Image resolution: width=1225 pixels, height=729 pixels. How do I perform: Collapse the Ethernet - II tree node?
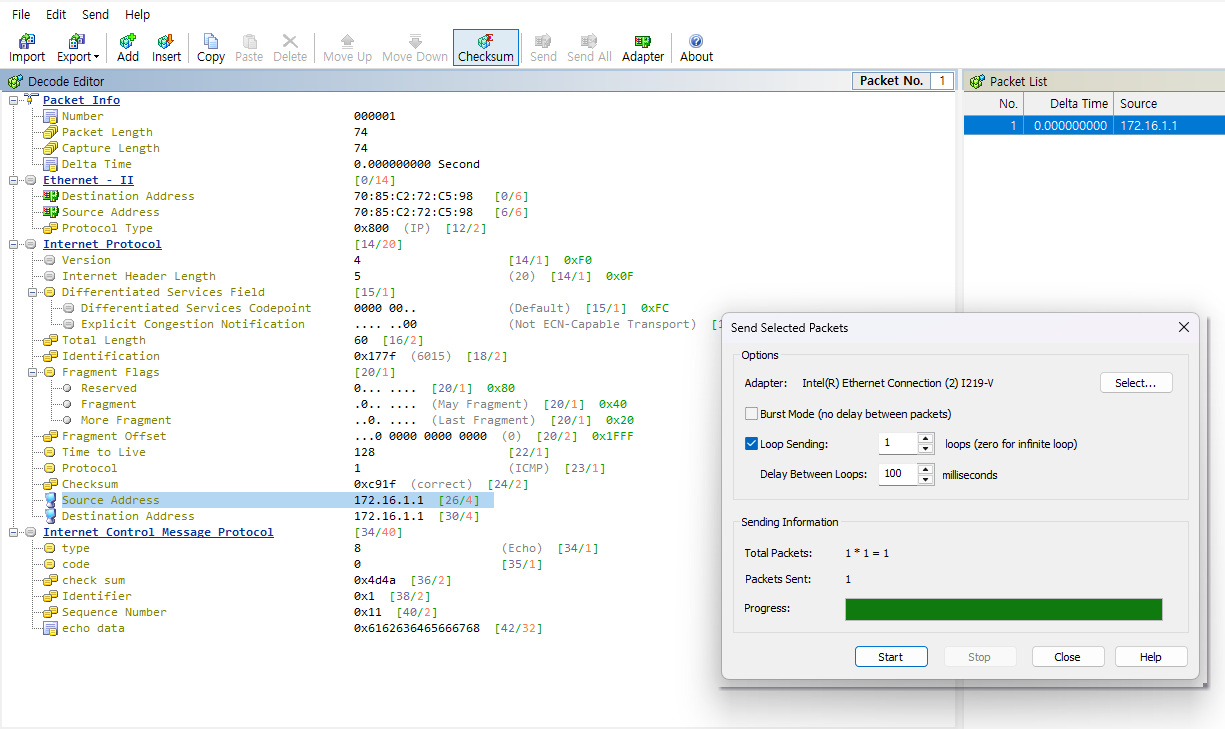pyautogui.click(x=15, y=180)
